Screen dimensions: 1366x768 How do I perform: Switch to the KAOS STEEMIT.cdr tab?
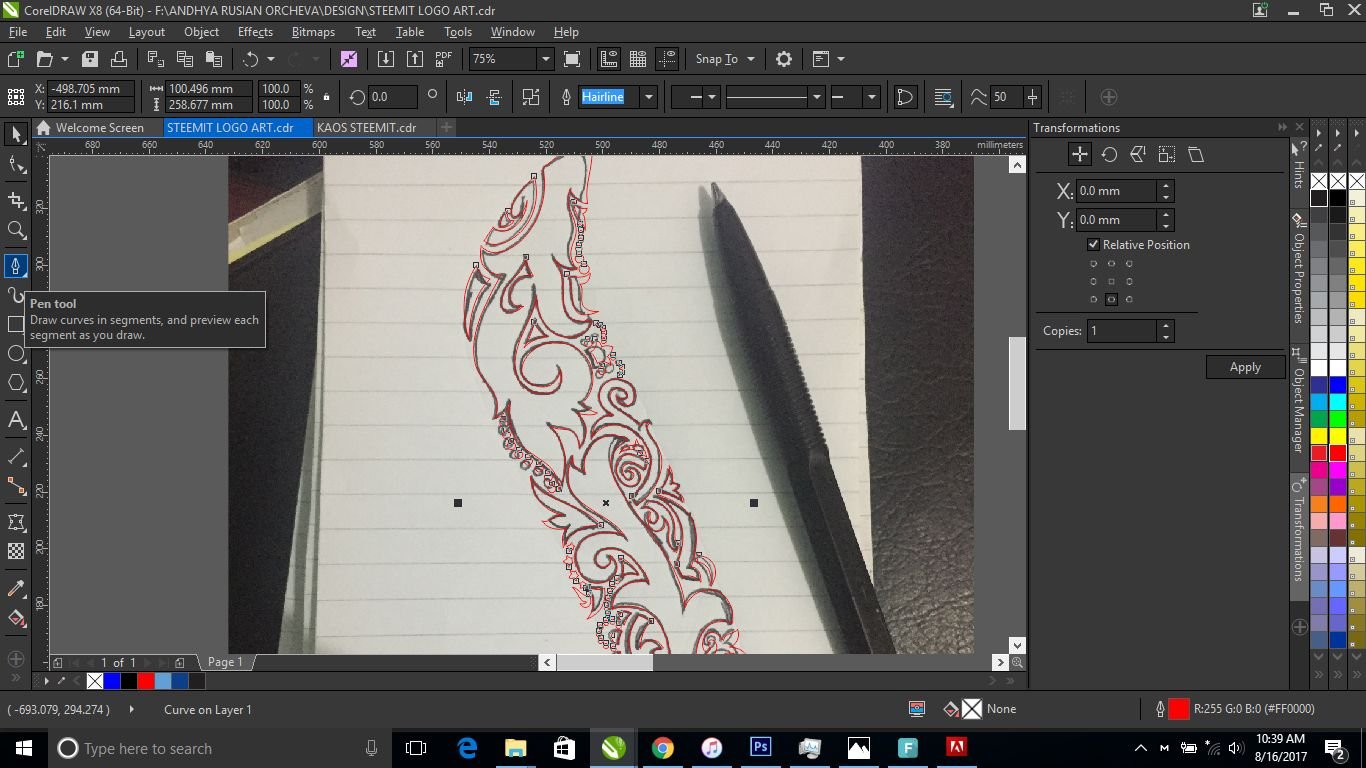pyautogui.click(x=366, y=128)
